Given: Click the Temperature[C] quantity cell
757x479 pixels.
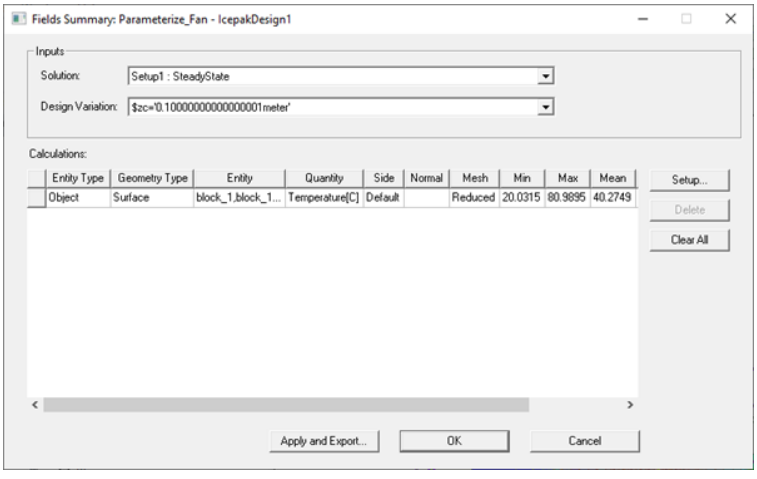Looking at the screenshot, I should coord(324,198).
